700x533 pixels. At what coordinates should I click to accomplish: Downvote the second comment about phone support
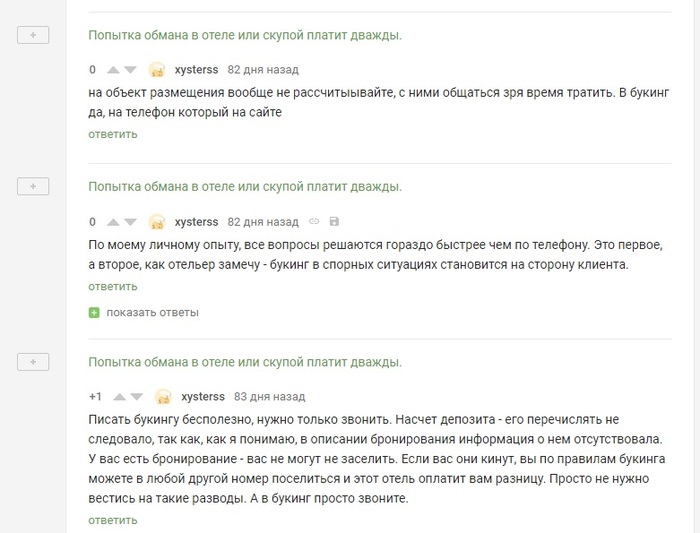tap(130, 222)
